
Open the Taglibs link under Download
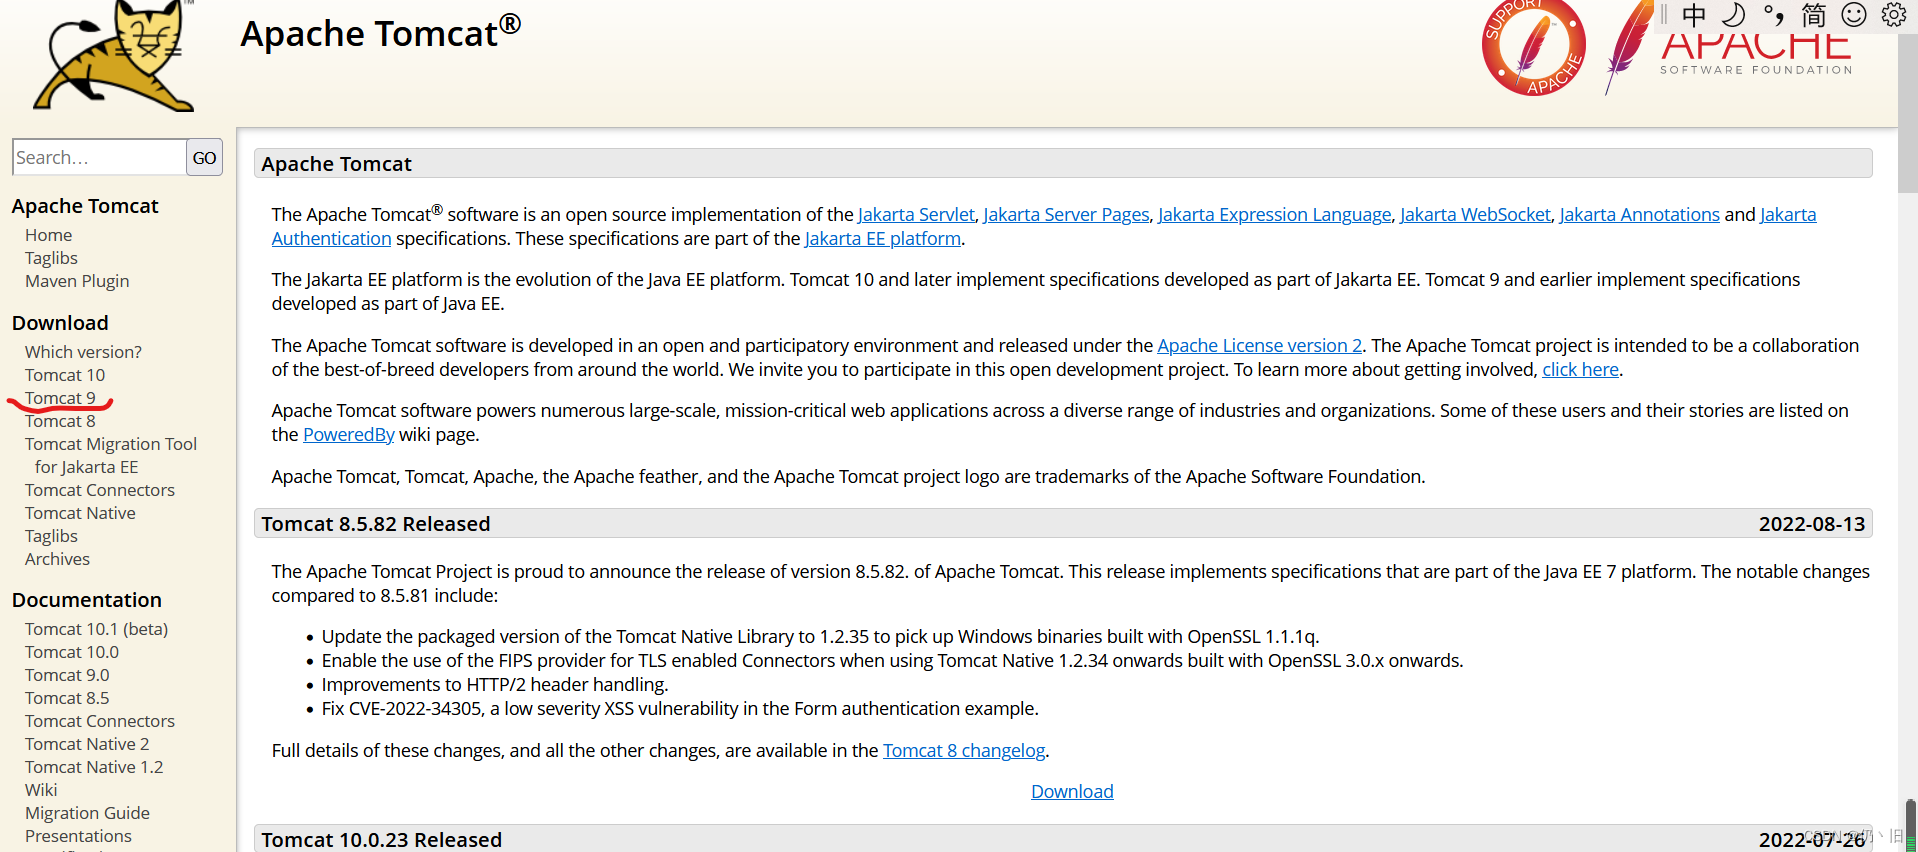(51, 536)
